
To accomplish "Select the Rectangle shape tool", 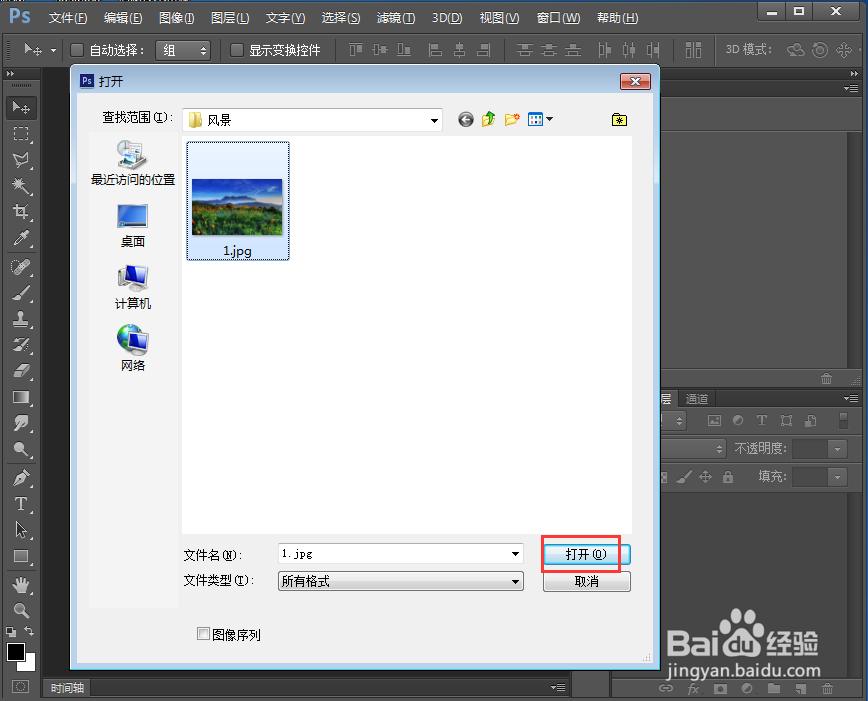I will point(21,556).
